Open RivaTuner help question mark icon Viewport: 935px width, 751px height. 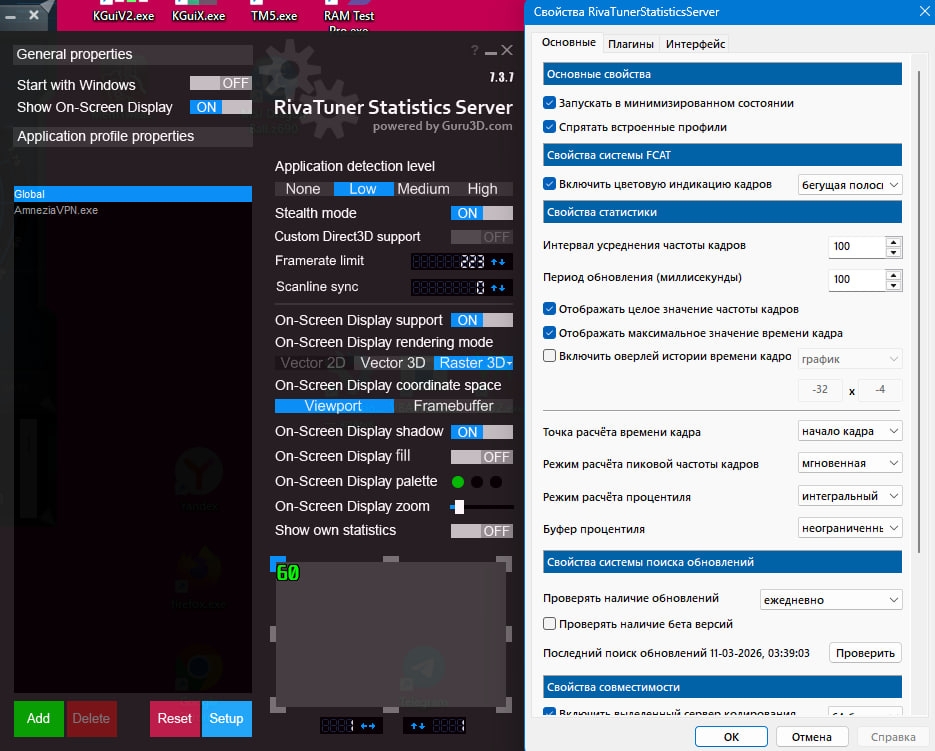[474, 51]
